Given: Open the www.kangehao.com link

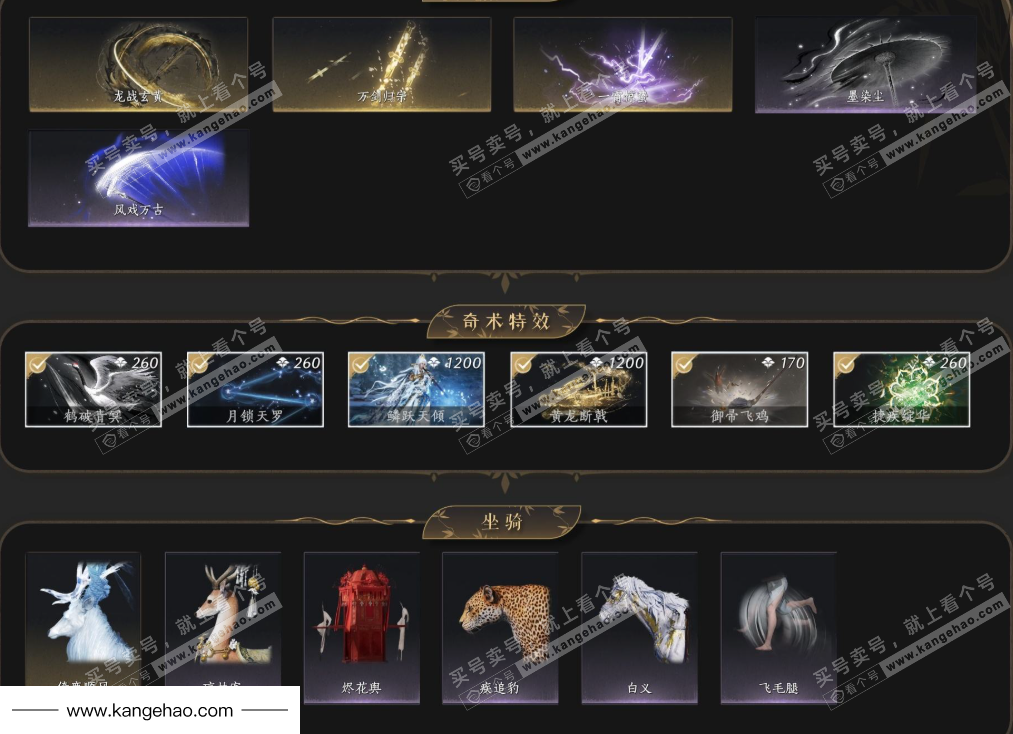Looking at the screenshot, I should click(x=150, y=710).
